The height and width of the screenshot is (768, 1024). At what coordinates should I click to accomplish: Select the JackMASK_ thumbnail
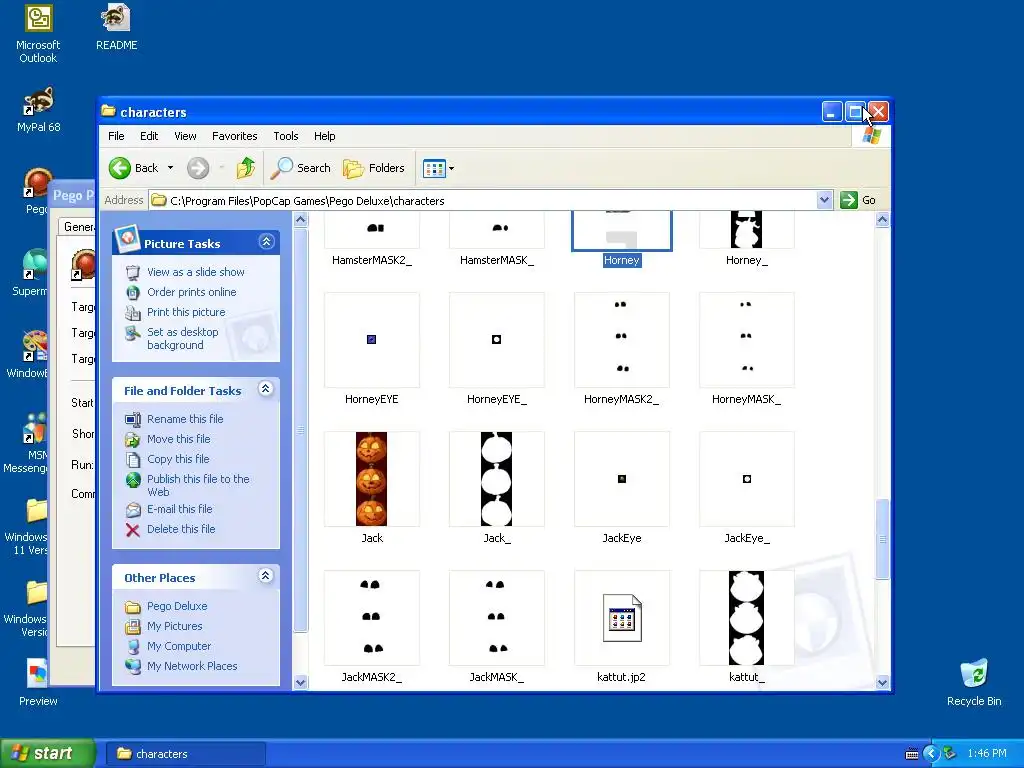[496, 618]
